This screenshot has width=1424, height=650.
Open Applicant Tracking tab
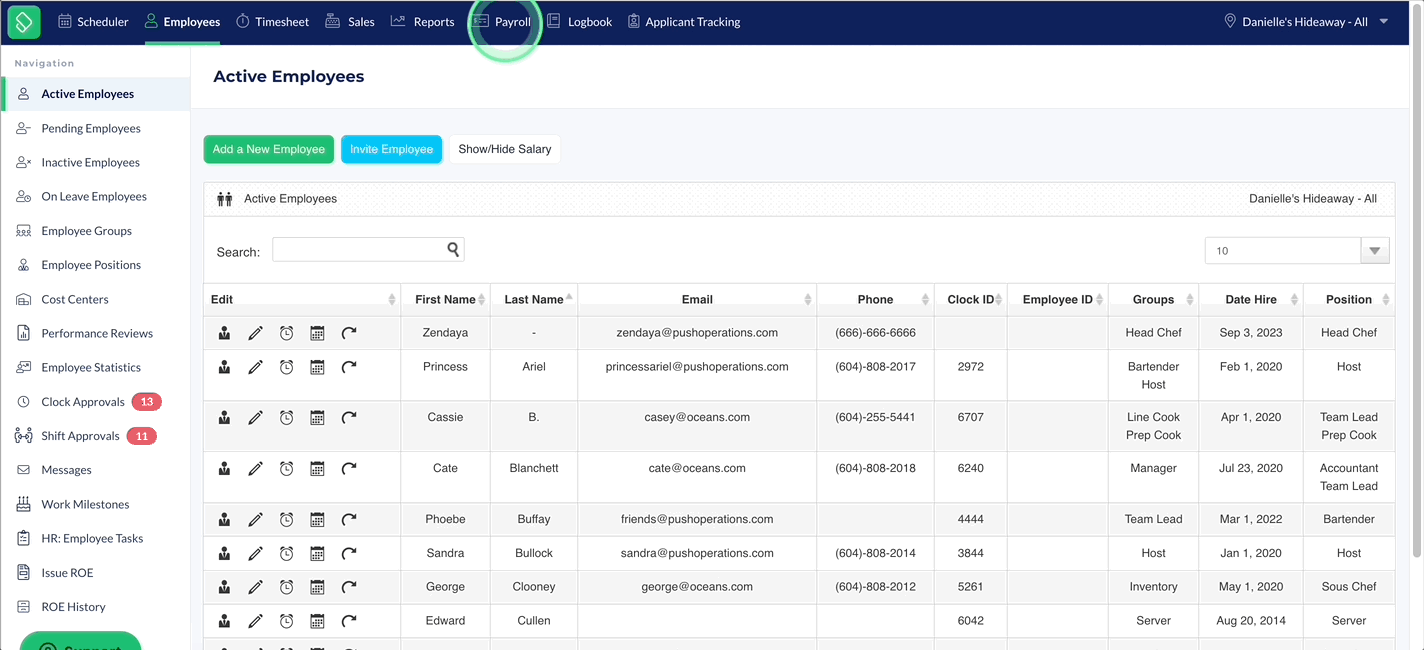tap(684, 21)
